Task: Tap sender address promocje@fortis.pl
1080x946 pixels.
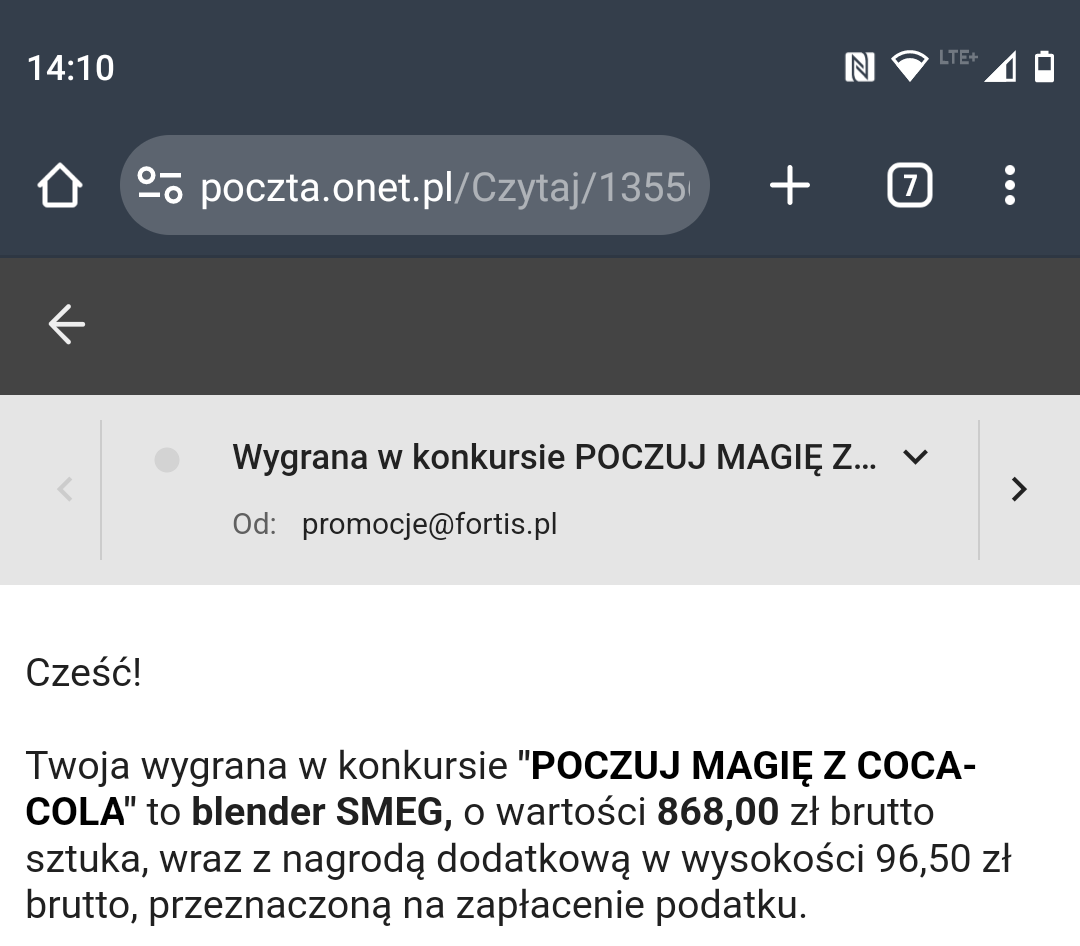Action: (x=429, y=524)
